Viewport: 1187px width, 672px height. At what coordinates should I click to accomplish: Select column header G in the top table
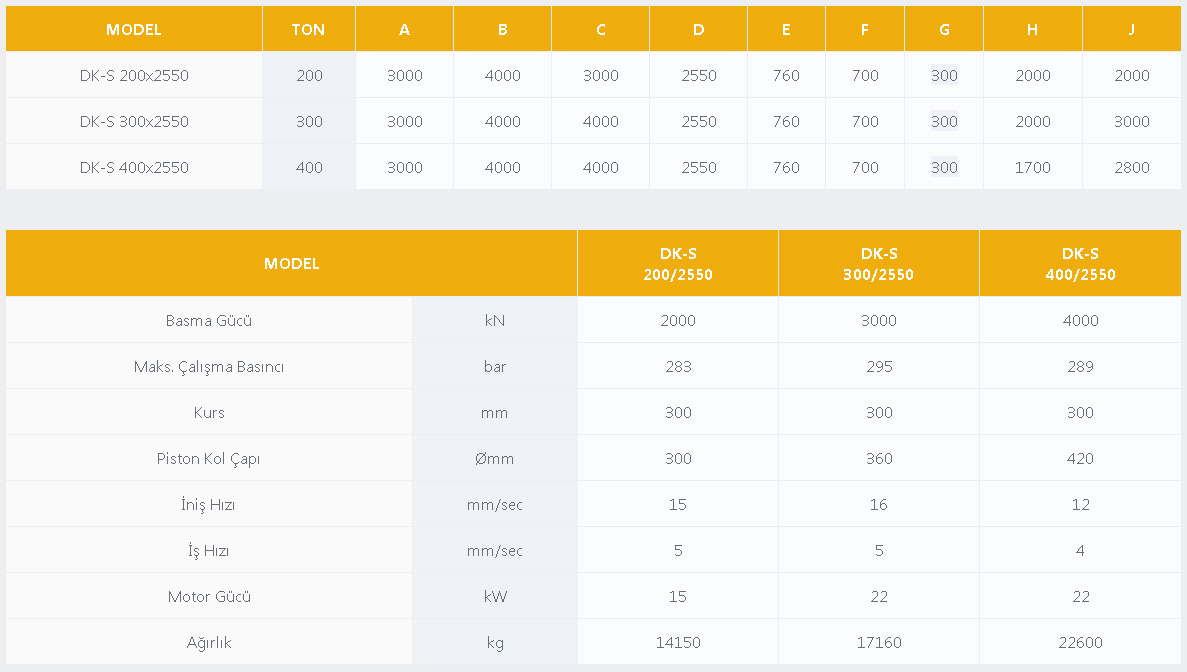[x=945, y=30]
